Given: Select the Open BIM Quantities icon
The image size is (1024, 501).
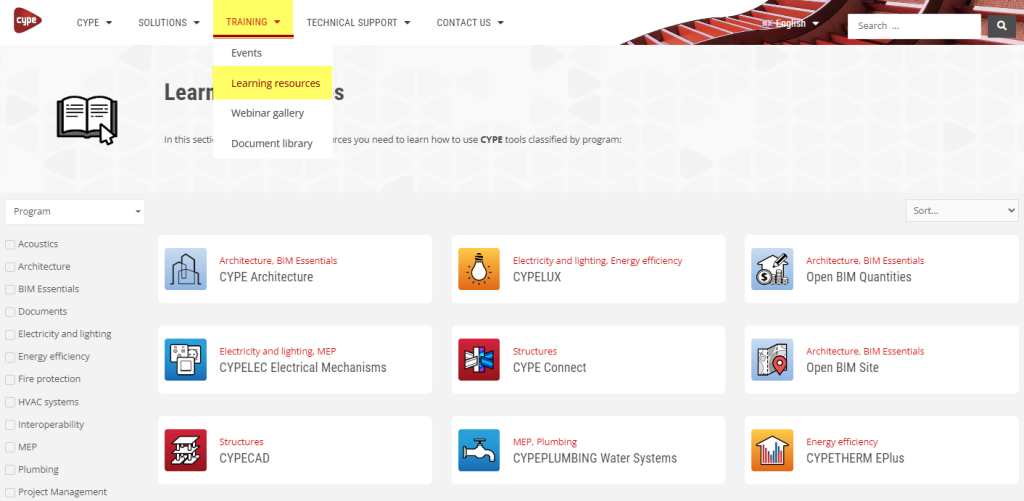Looking at the screenshot, I should [x=772, y=269].
